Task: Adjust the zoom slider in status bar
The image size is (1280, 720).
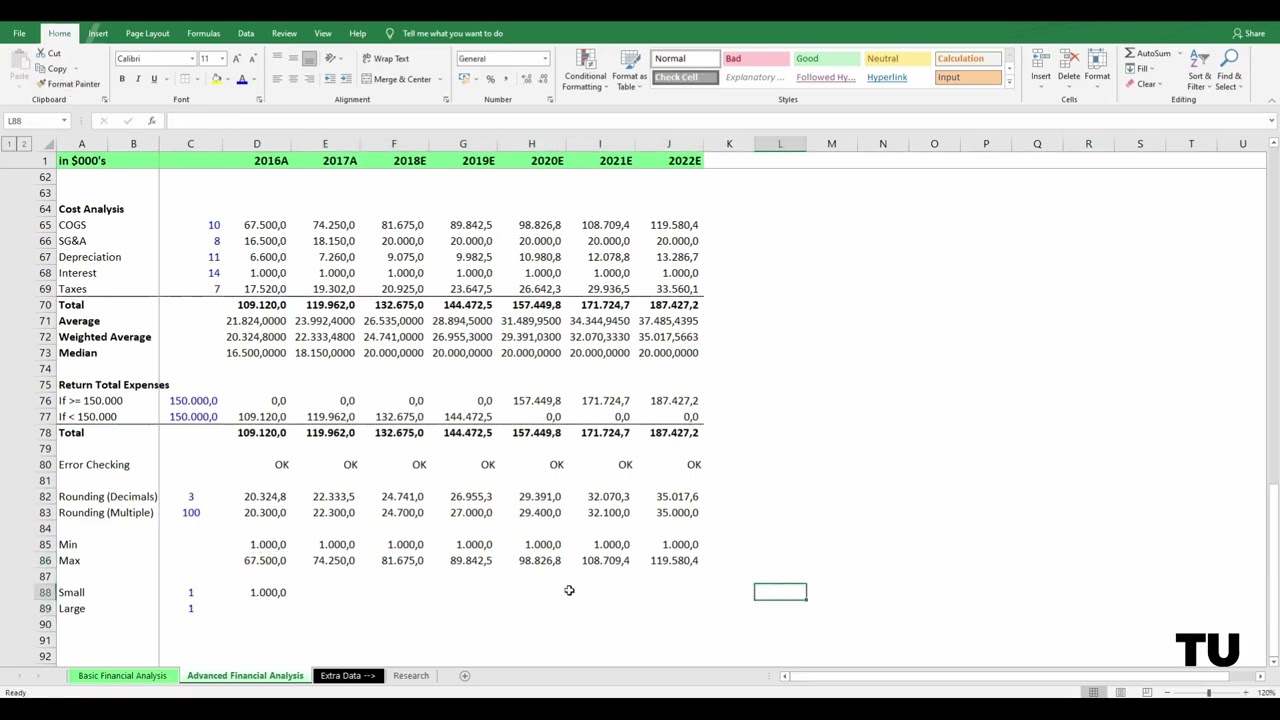Action: pyautogui.click(x=1208, y=692)
